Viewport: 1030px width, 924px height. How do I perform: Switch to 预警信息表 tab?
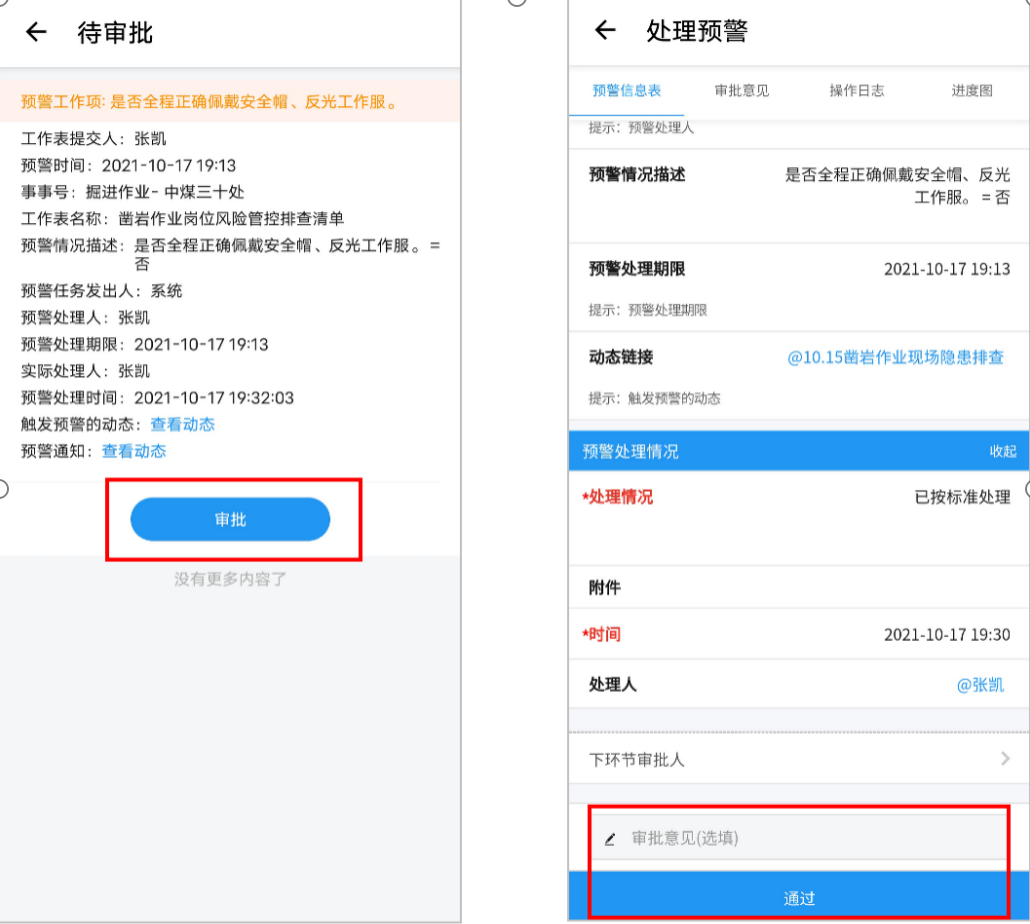tap(626, 91)
